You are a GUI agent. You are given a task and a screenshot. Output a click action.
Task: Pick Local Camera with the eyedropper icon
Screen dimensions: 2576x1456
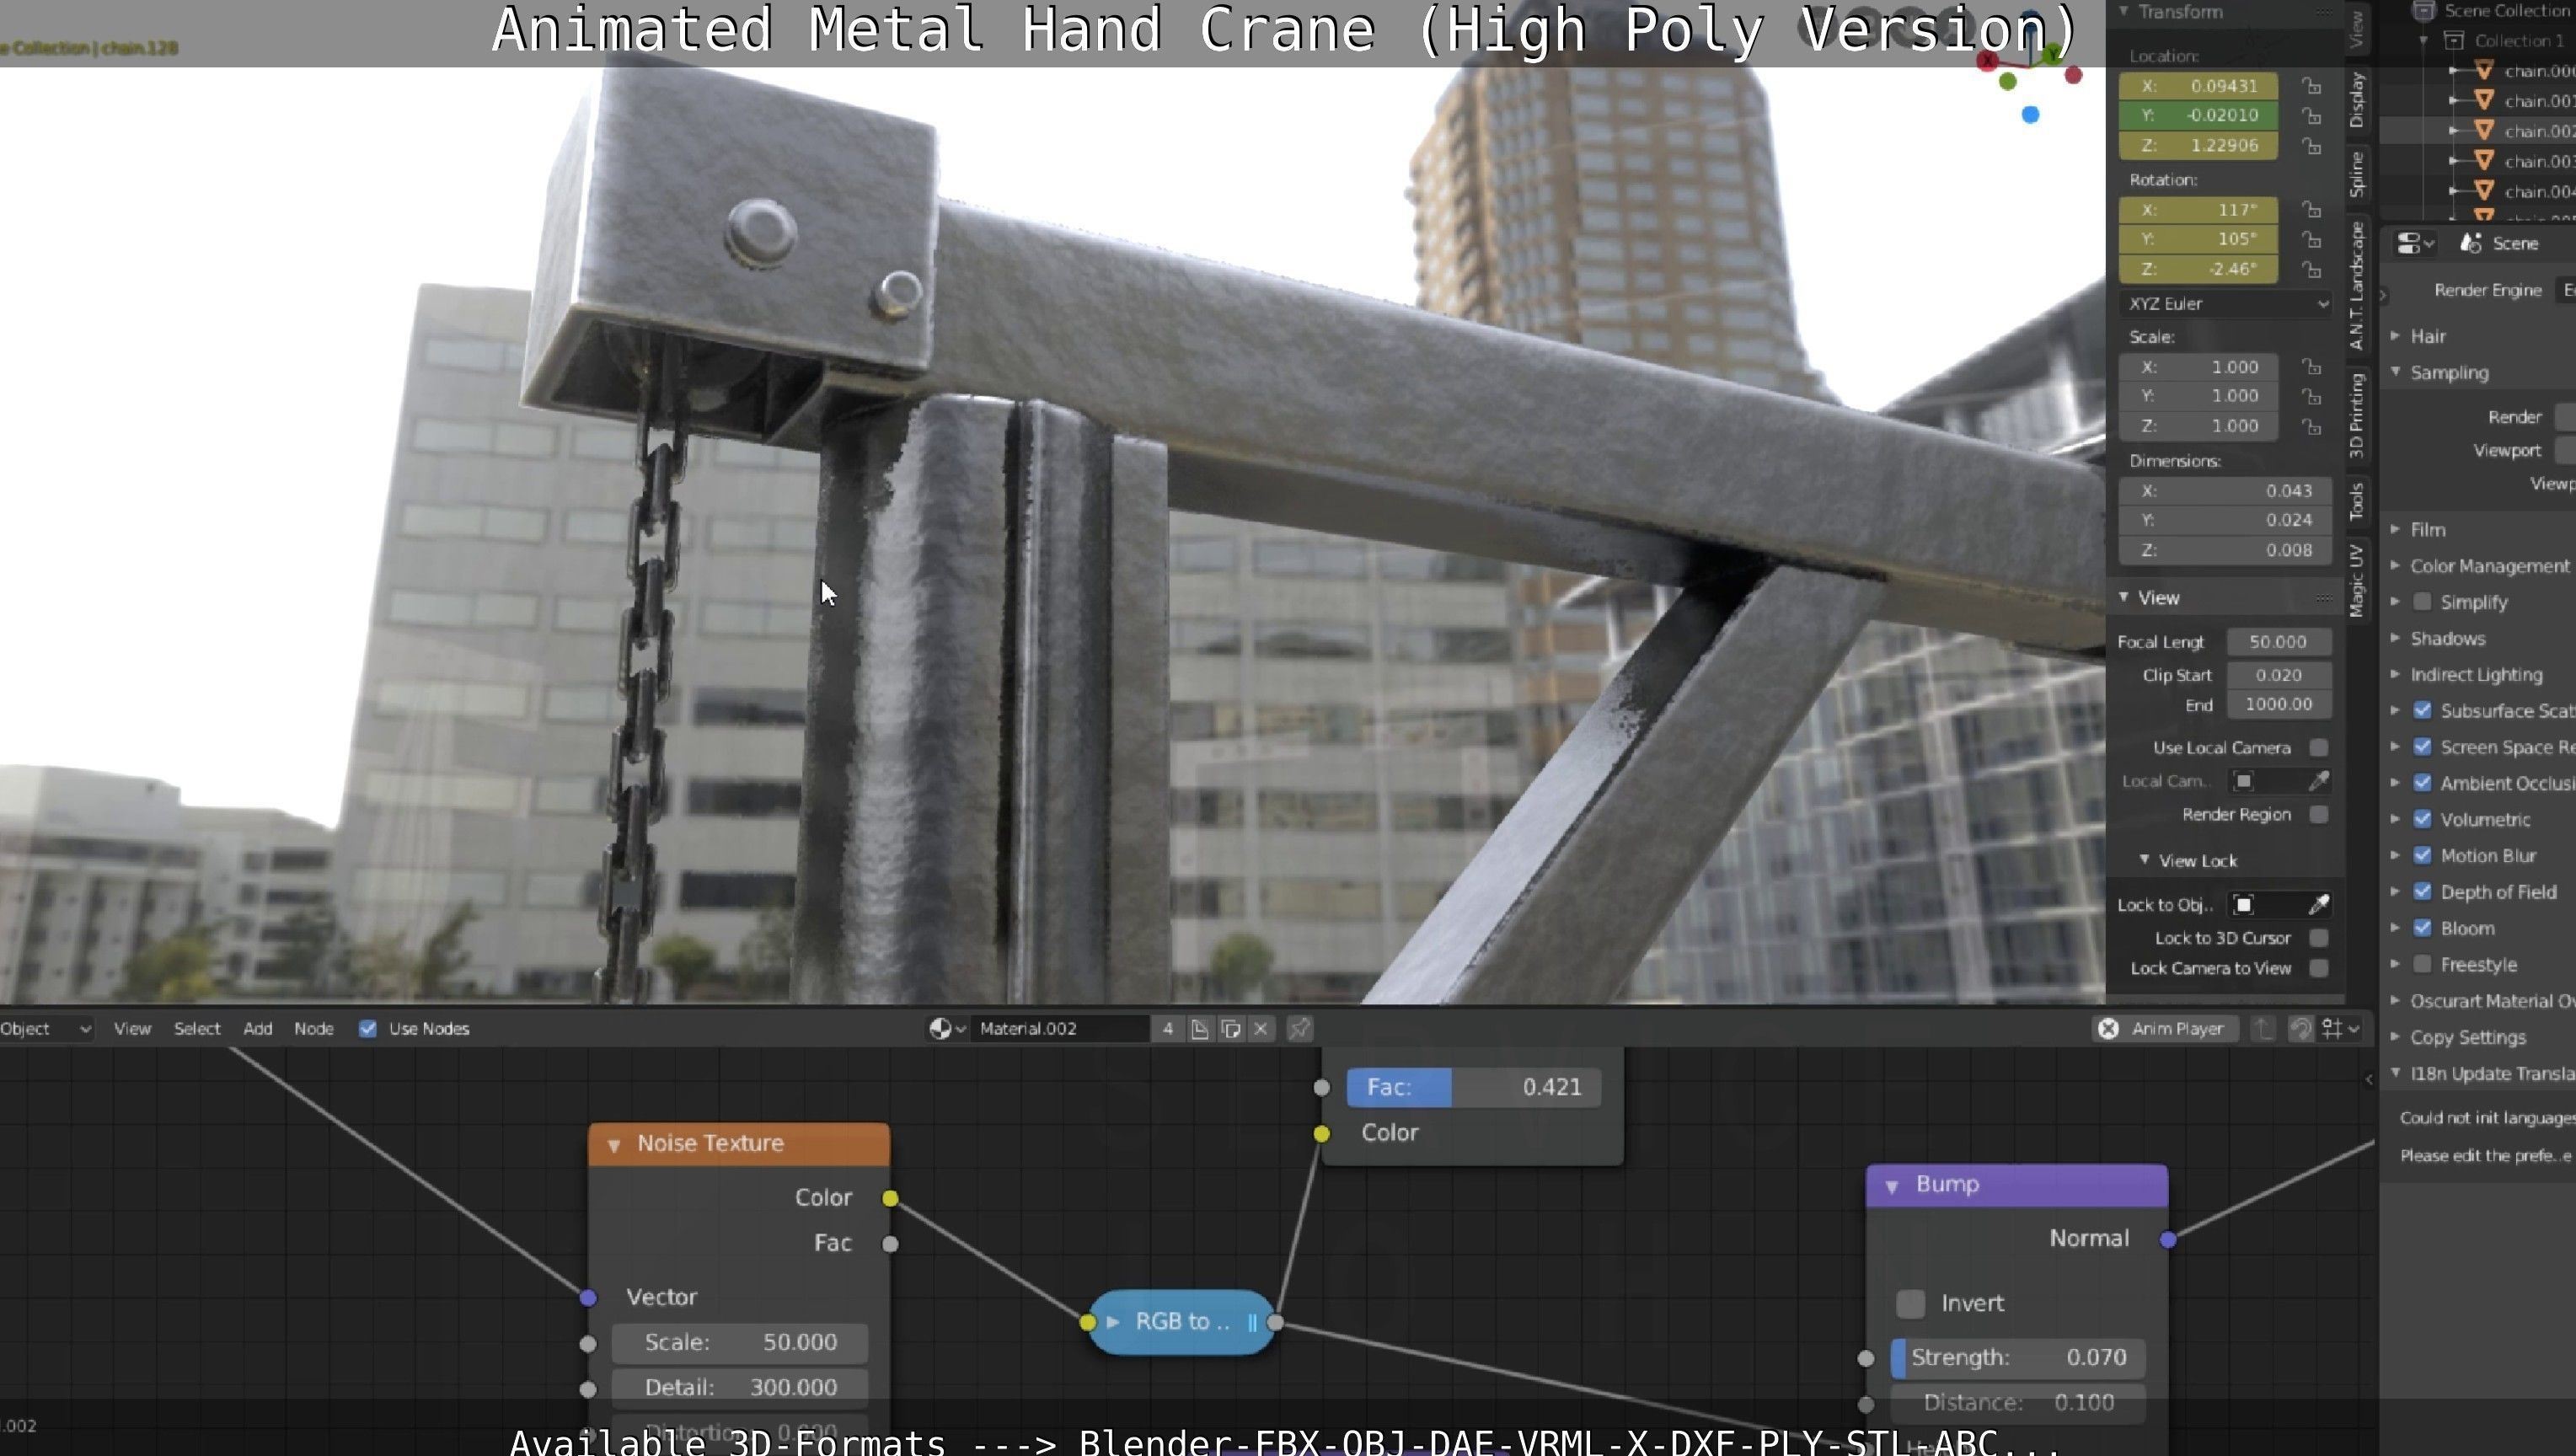(2318, 781)
